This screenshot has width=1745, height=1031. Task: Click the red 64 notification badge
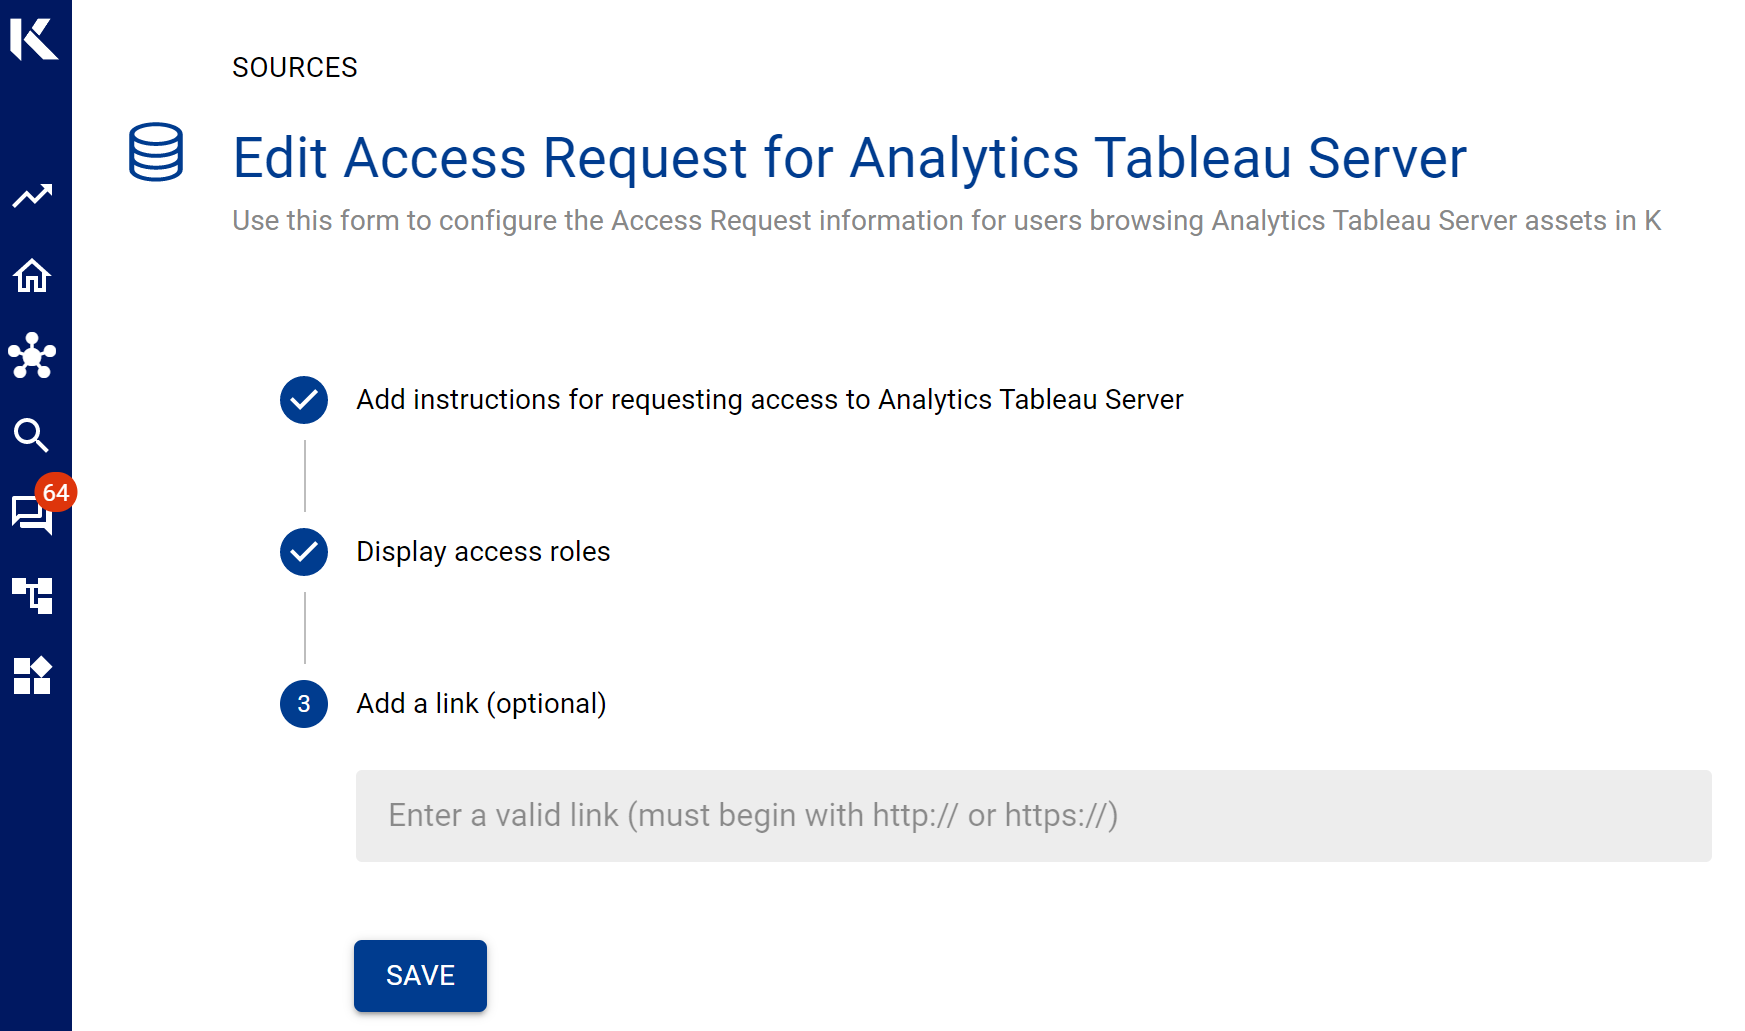pyautogui.click(x=58, y=492)
